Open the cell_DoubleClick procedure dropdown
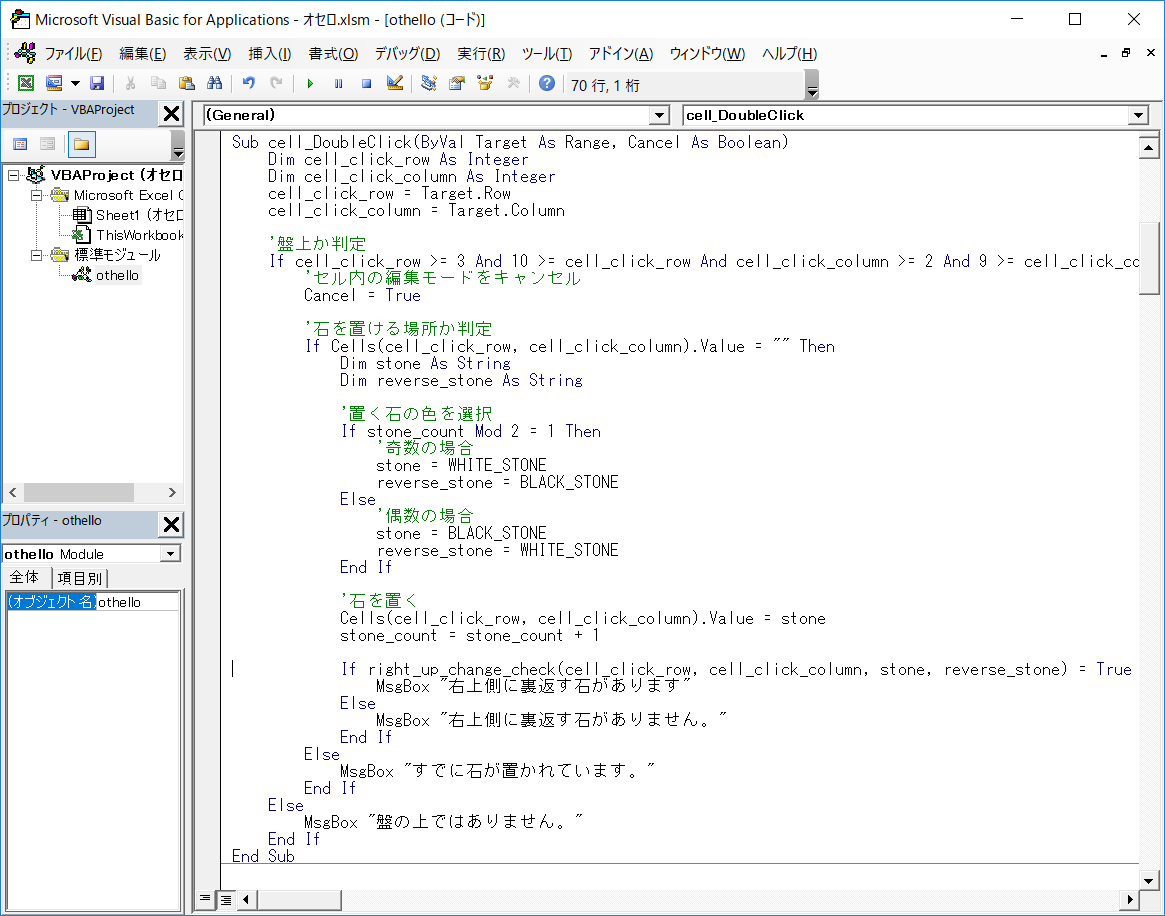The image size is (1165, 916). (x=1138, y=116)
